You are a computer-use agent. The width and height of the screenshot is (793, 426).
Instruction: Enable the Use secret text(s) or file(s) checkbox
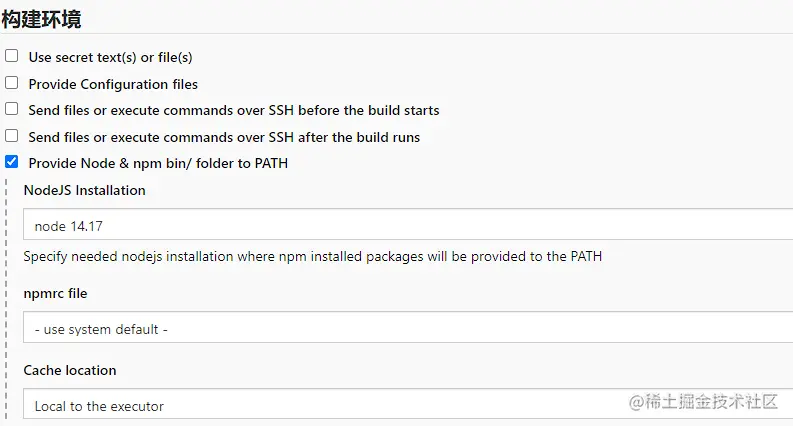(12, 56)
